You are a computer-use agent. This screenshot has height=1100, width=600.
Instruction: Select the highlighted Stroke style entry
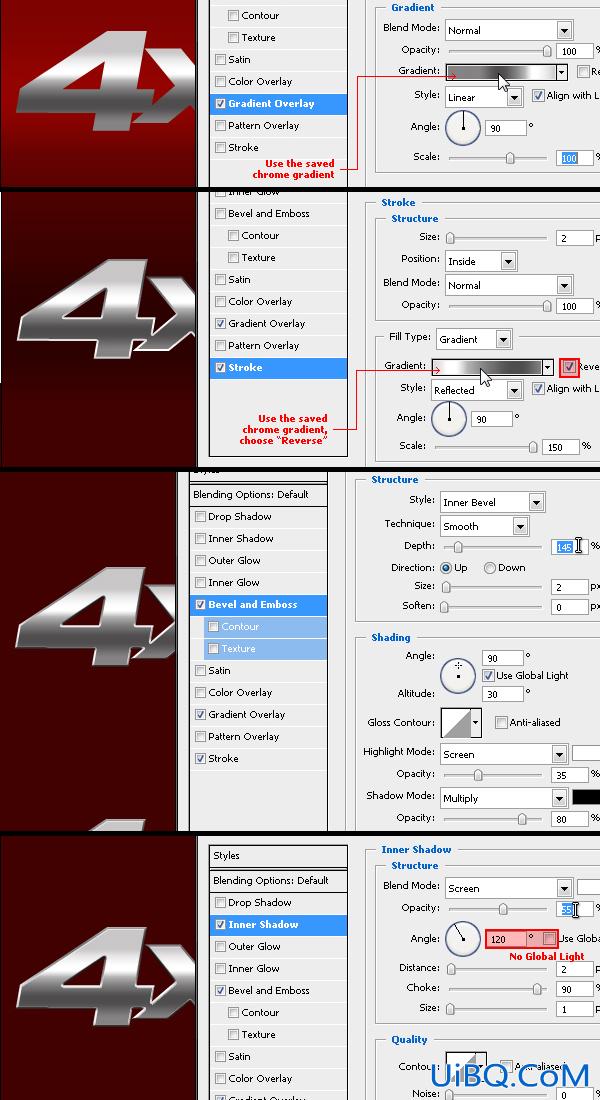(279, 368)
